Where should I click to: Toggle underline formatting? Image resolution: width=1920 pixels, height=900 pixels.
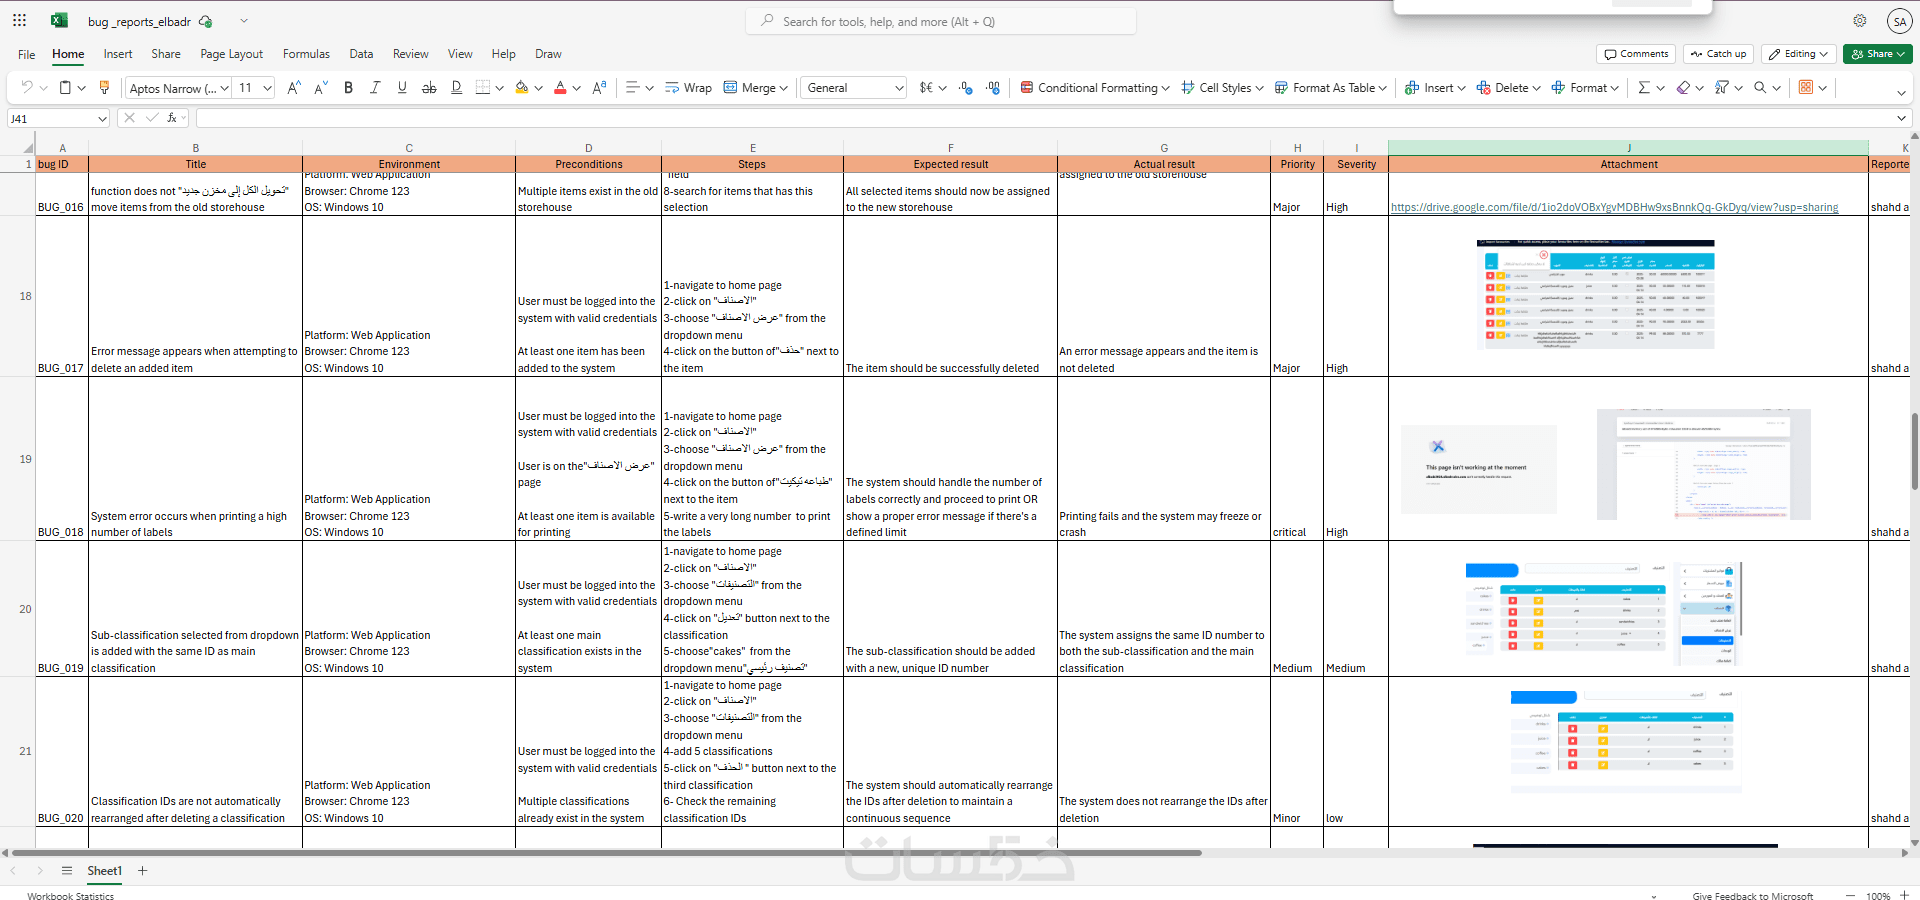402,88
